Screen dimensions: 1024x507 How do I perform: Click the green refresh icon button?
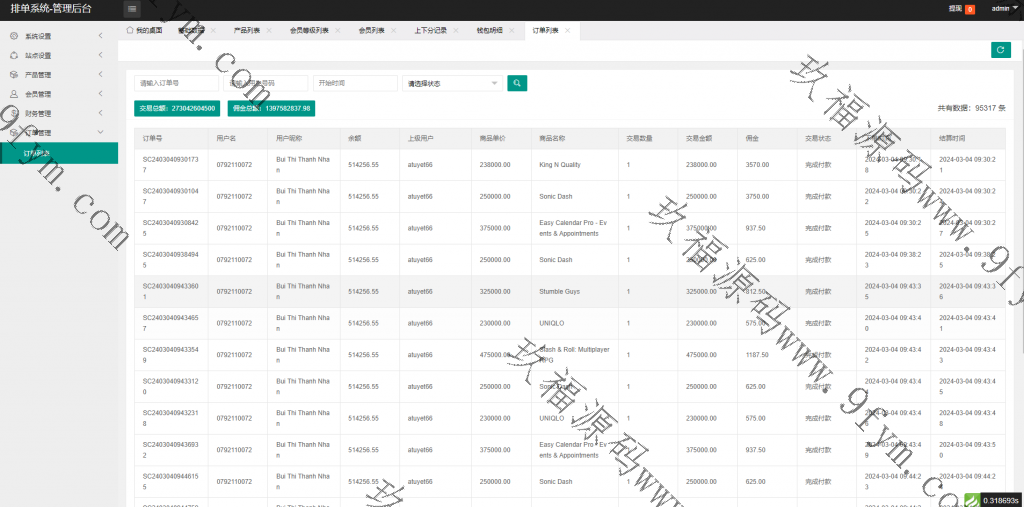click(x=999, y=50)
